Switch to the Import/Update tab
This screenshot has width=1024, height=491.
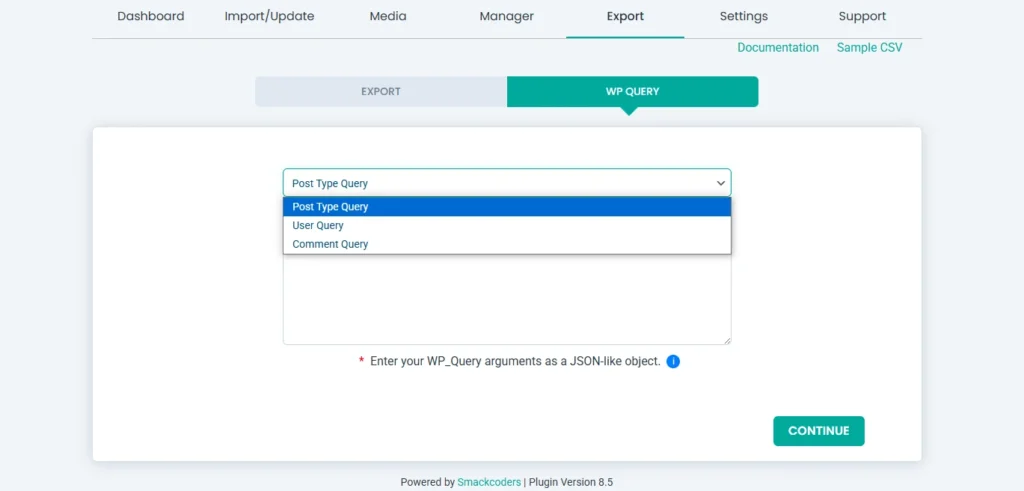coord(269,16)
